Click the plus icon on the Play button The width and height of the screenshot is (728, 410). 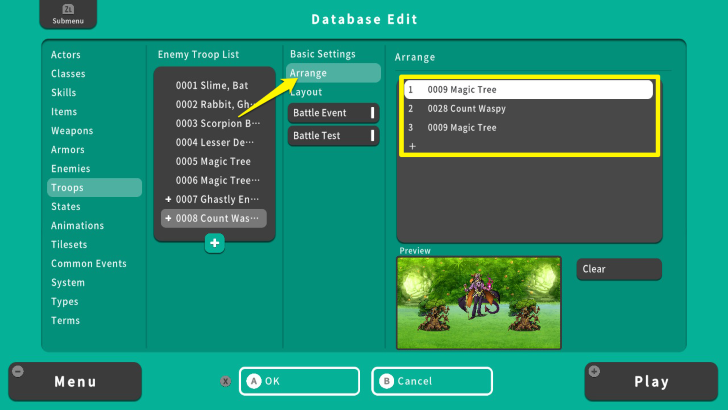point(594,371)
